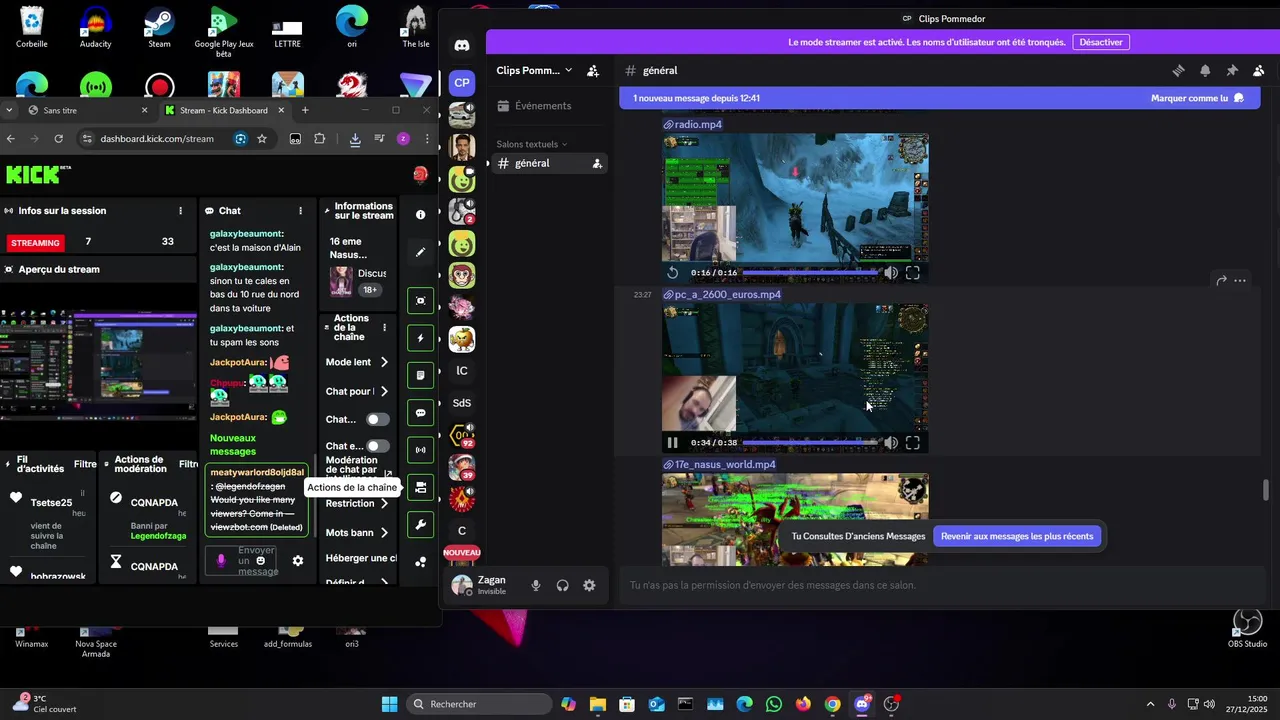Click the wrench tools icon in Kick sidebar
The height and width of the screenshot is (720, 1280).
pos(420,524)
